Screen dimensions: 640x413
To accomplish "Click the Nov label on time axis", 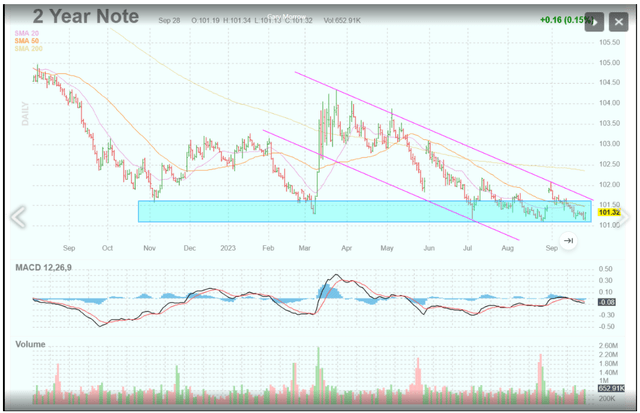I will tap(149, 248).
